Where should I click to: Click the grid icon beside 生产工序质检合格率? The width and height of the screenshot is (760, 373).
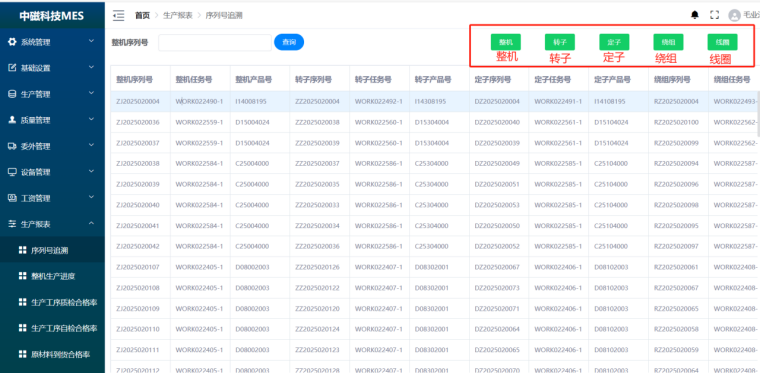tap(22, 302)
